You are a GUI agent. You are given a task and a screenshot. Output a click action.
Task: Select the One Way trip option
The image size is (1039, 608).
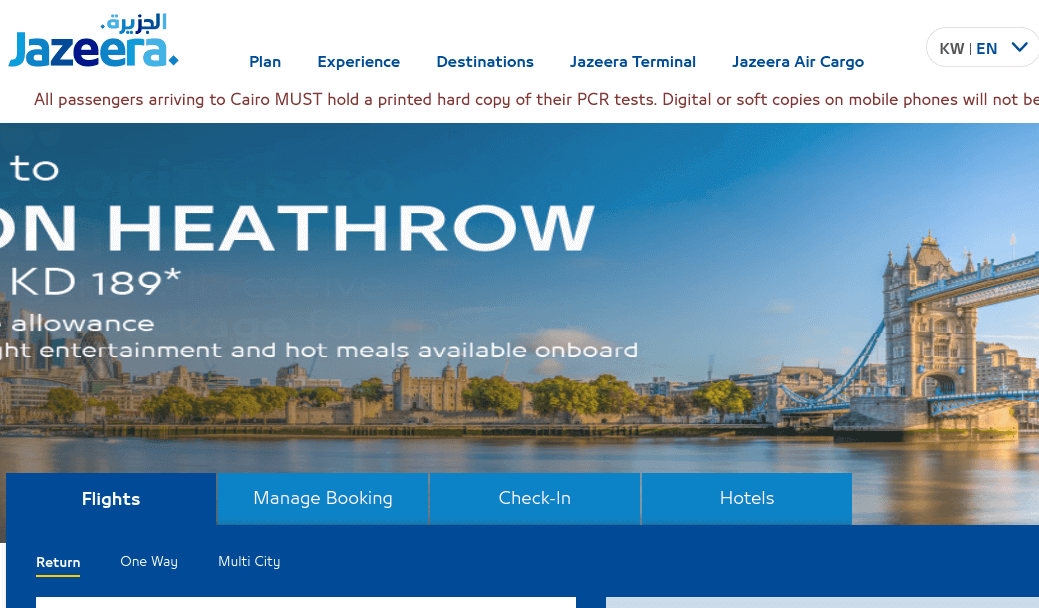pyautogui.click(x=149, y=562)
